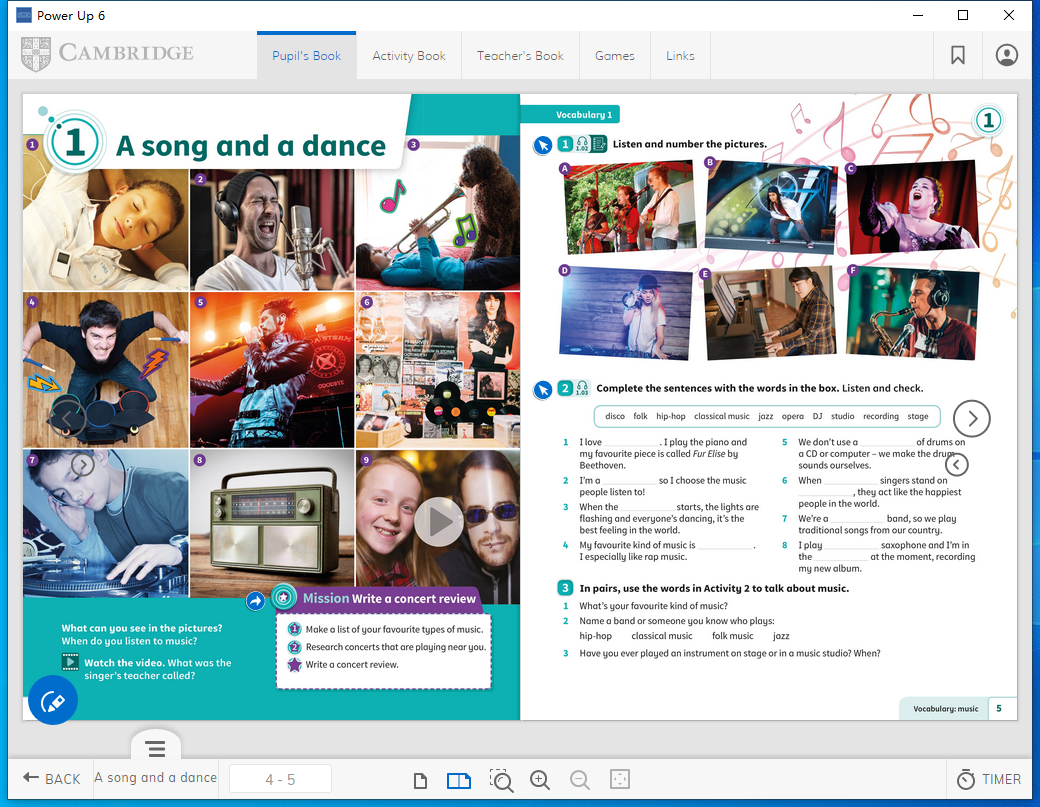This screenshot has height=807, width=1040.
Task: Click the page number field 4 - 5
Action: 280,780
